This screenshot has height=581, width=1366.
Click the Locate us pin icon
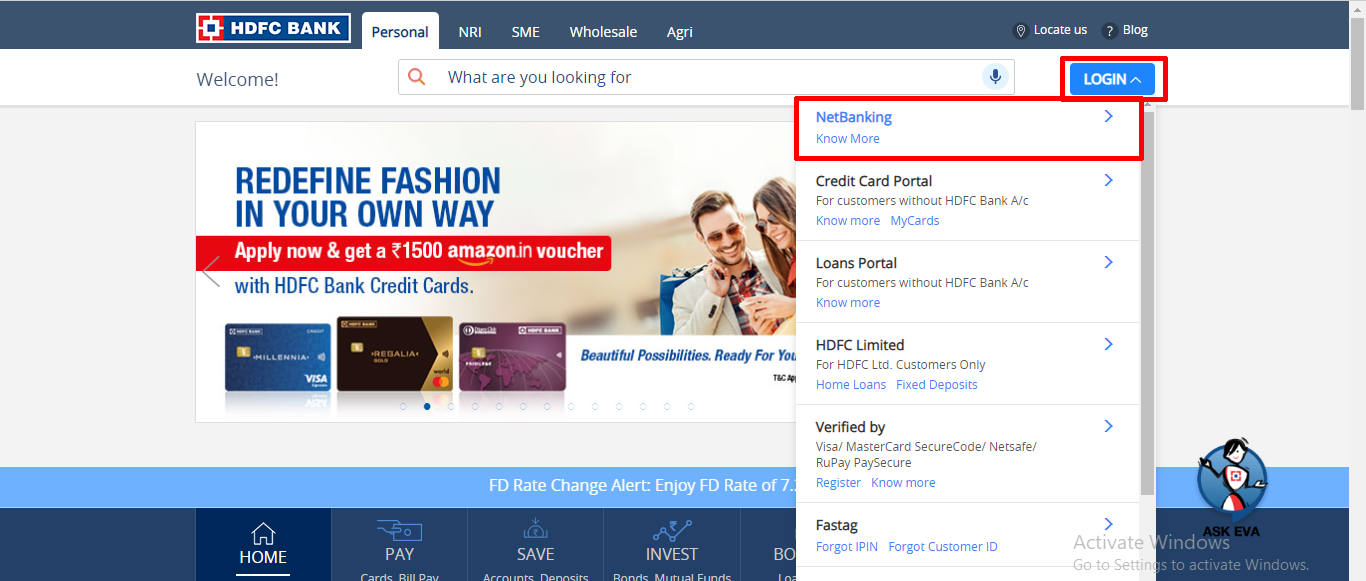[x=1021, y=30]
